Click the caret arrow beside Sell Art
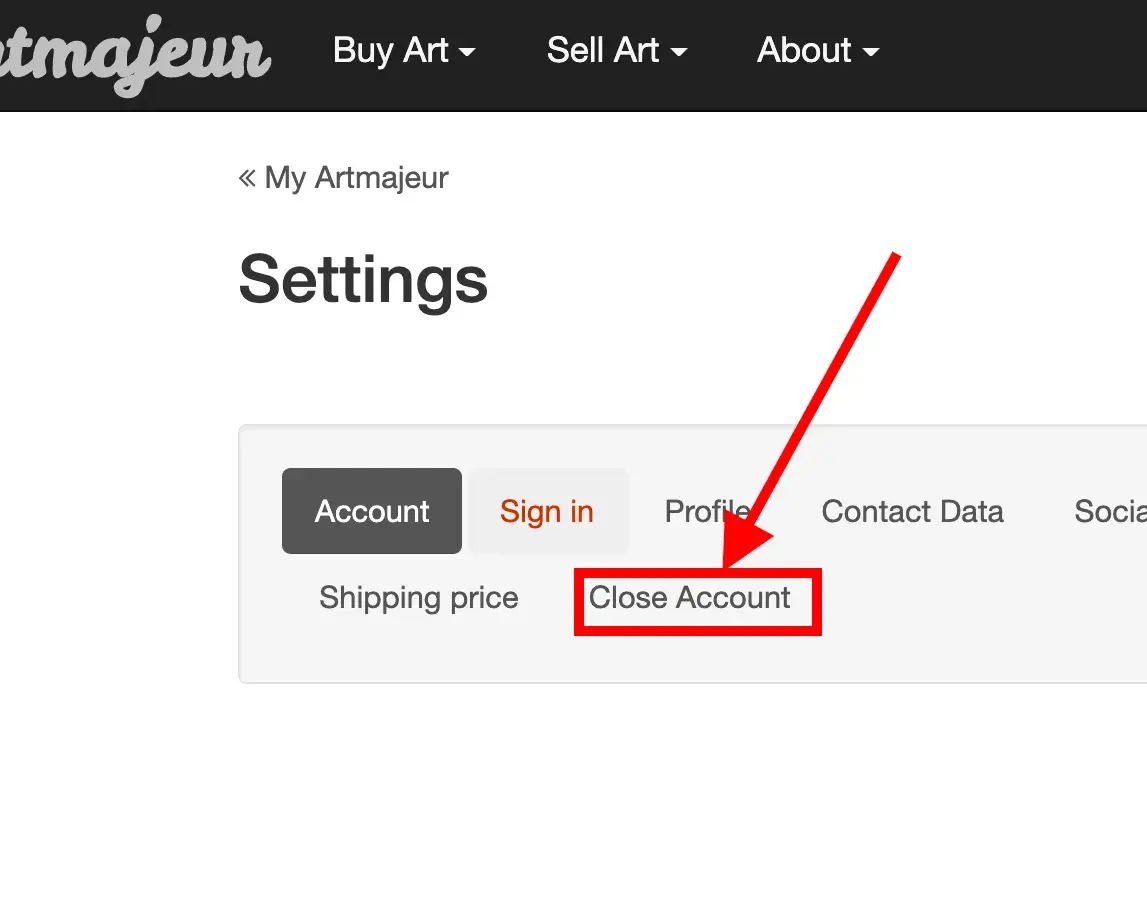 [679, 53]
